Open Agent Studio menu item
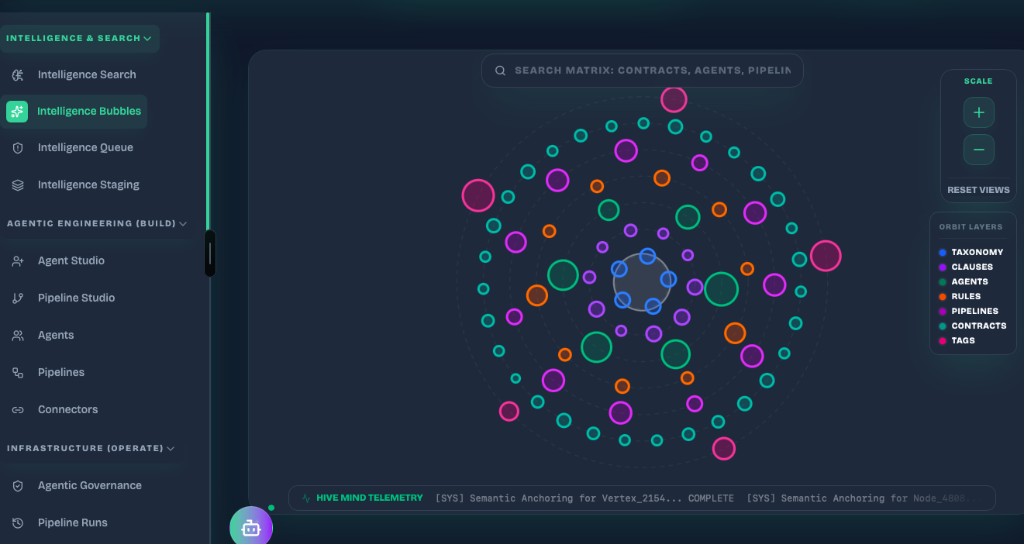 pyautogui.click(x=71, y=261)
